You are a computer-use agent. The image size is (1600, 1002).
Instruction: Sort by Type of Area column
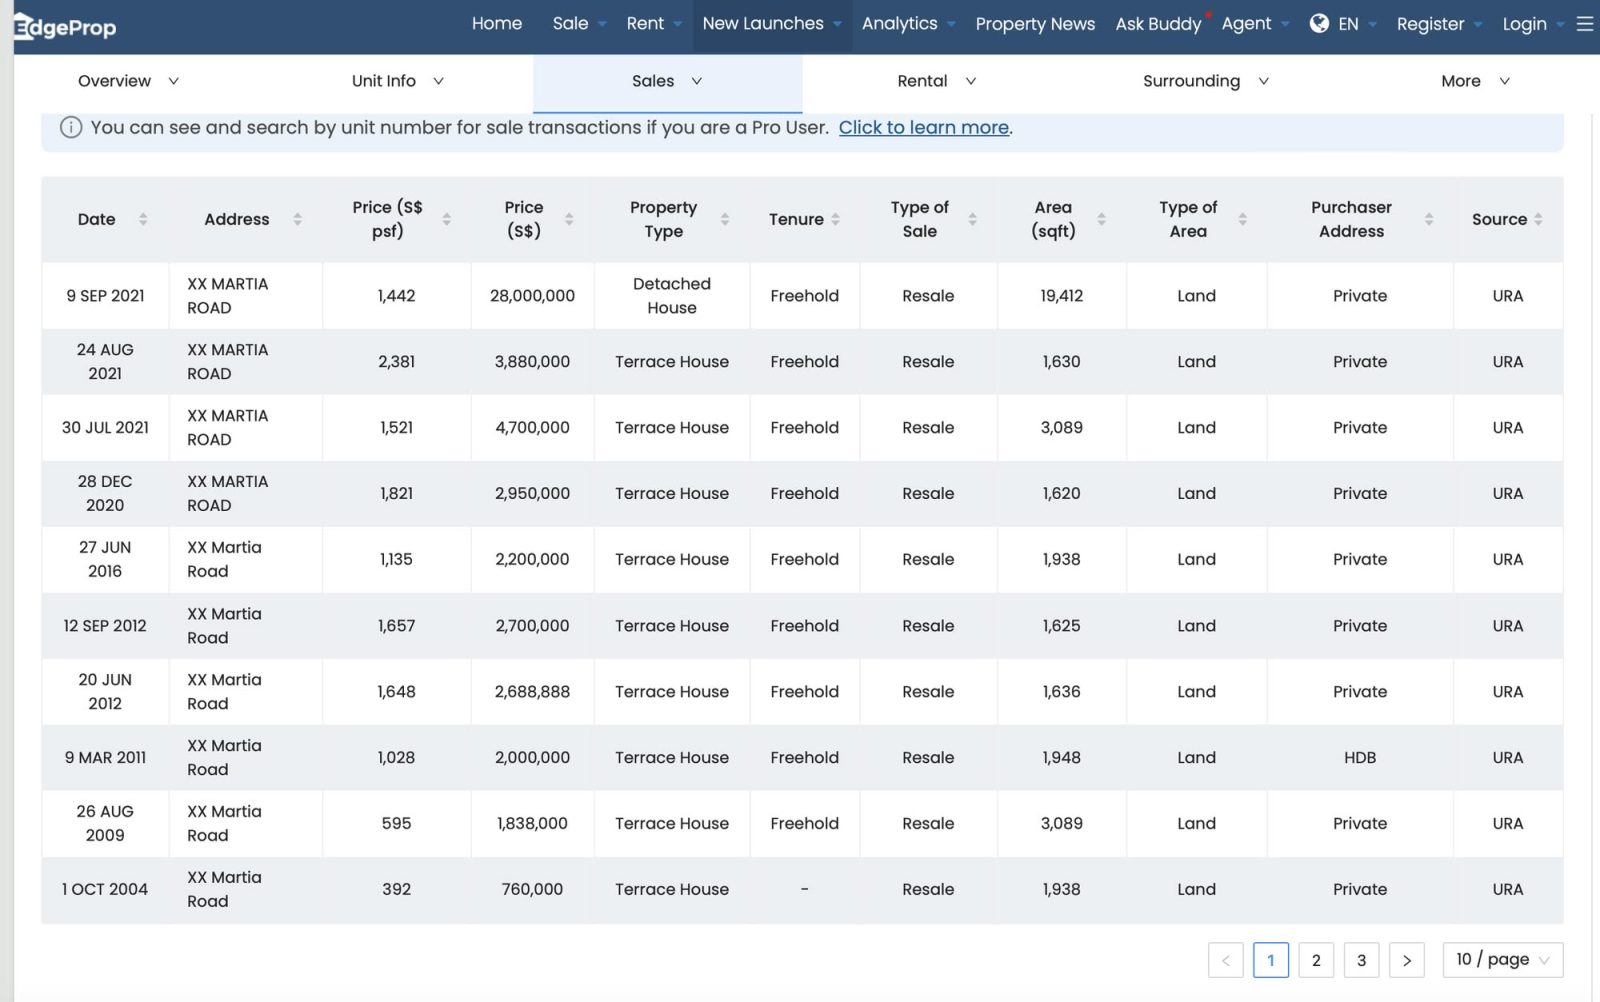point(1242,219)
